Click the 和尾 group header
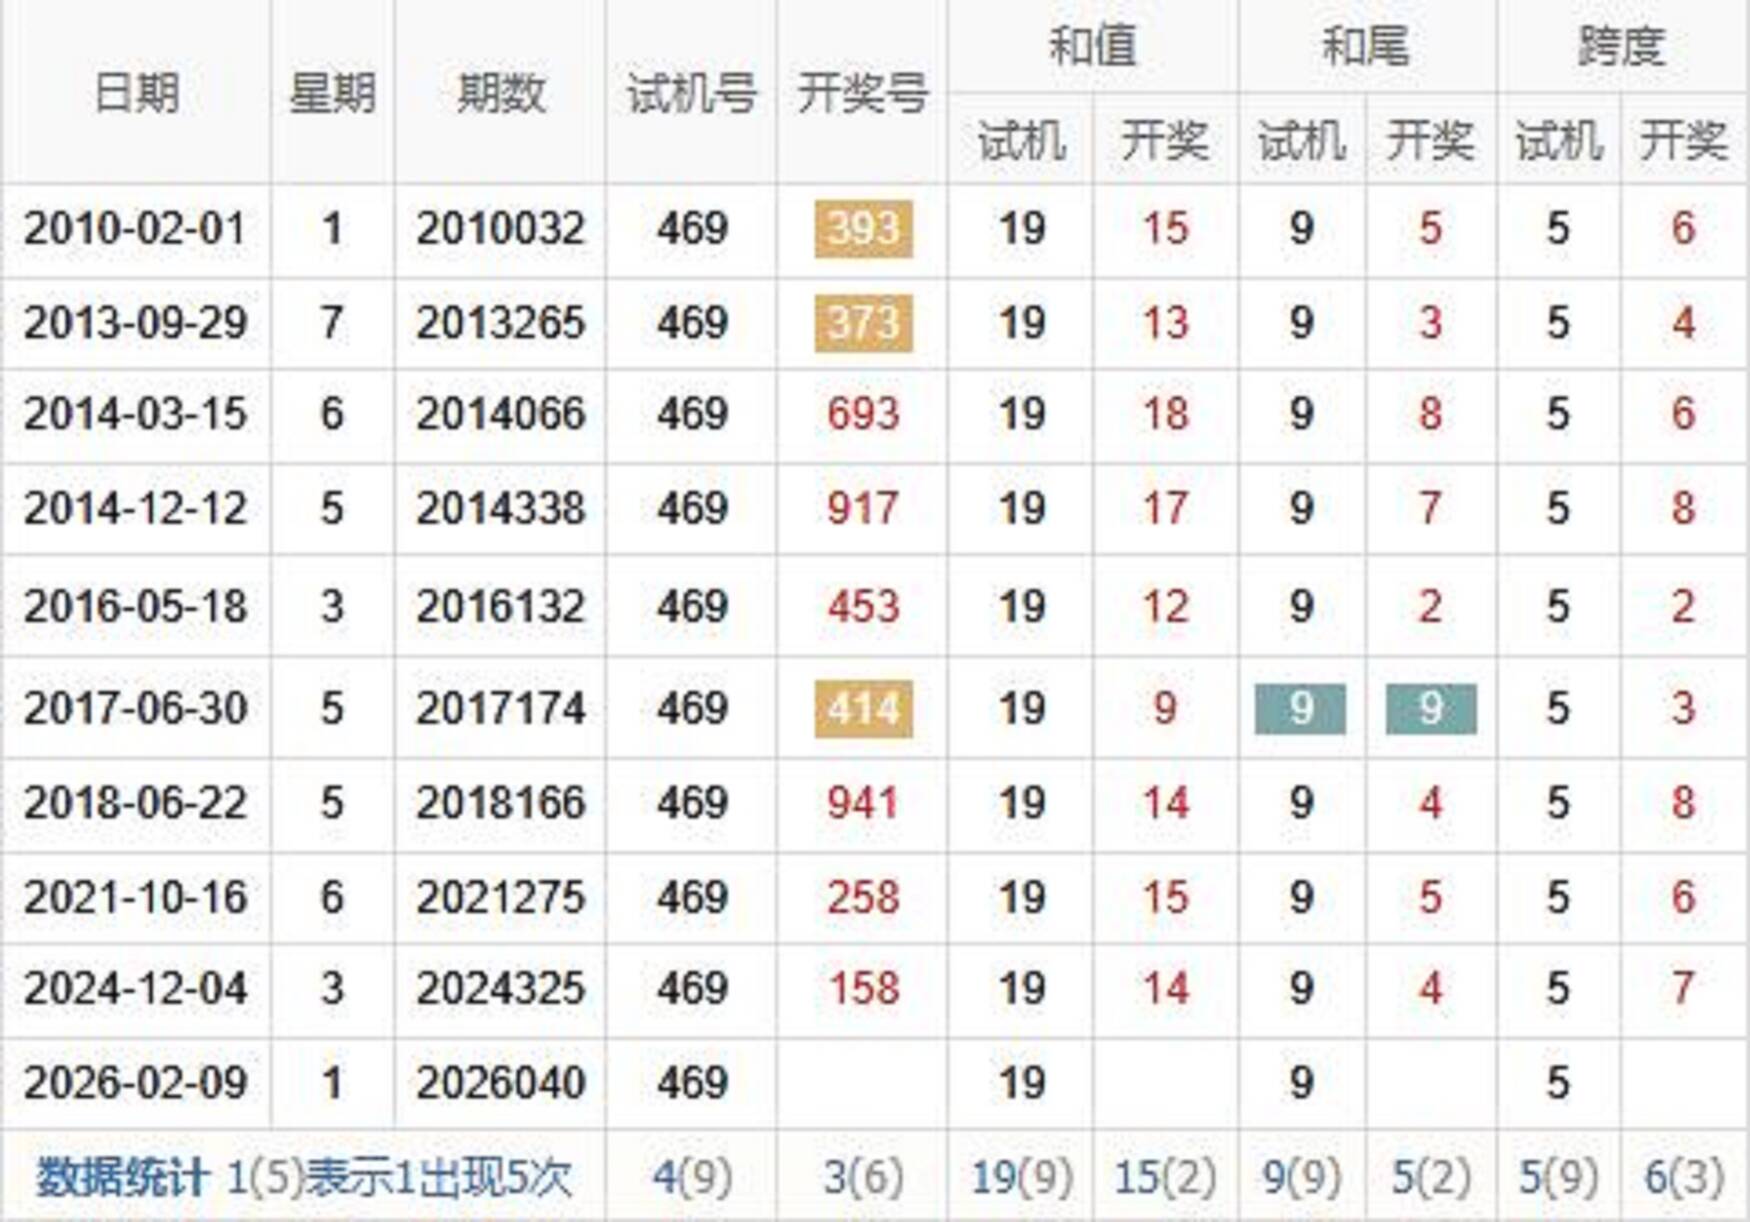The image size is (1750, 1222). [1366, 46]
